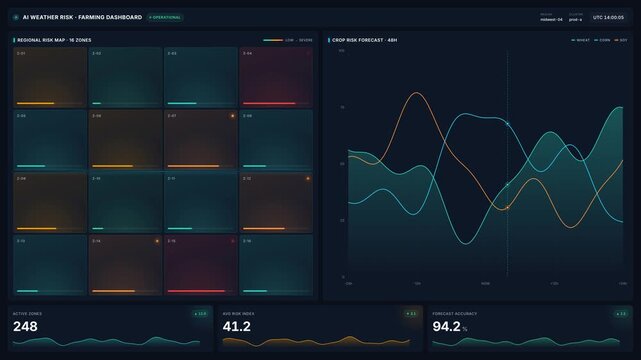
Task: Click the orange alert indicator on zone Z-12
Action: pos(307,179)
